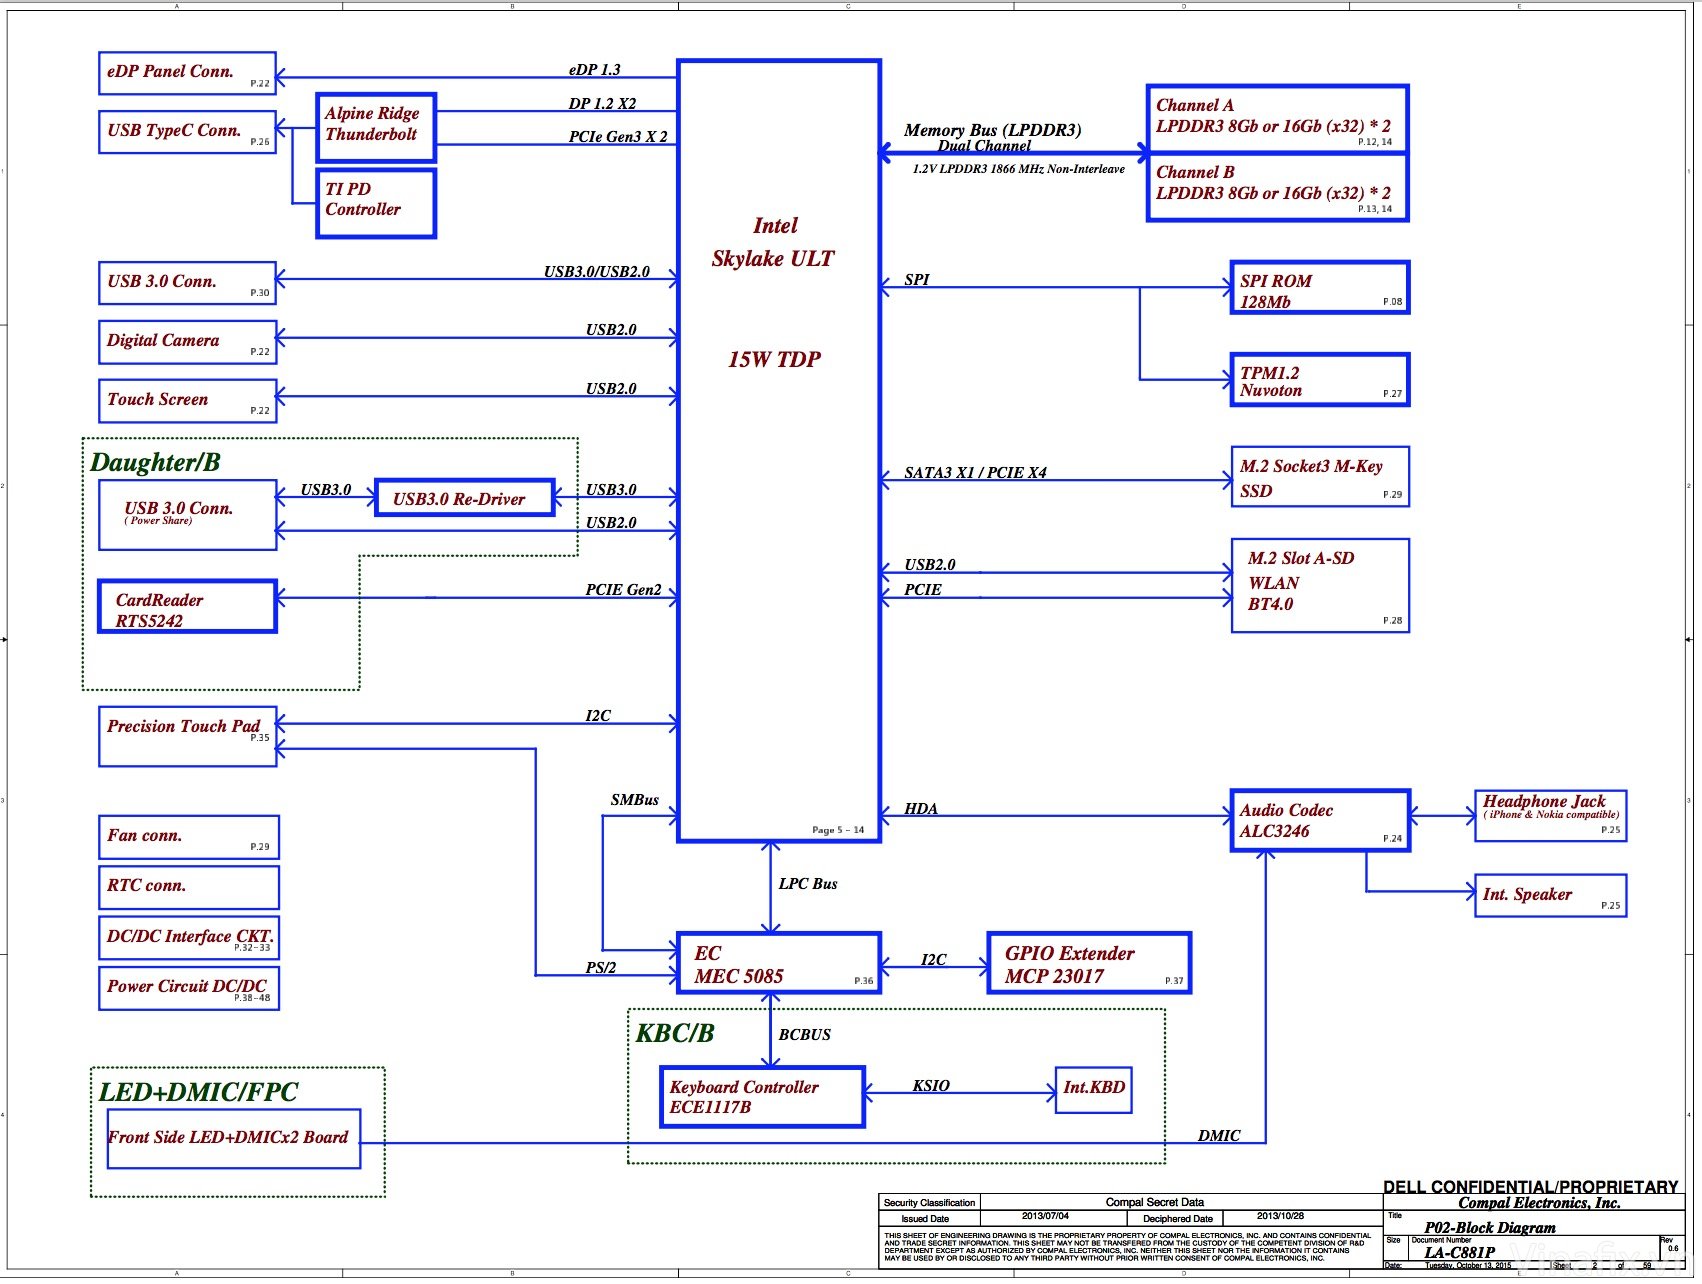Select the DC/DC Interface CKT. block

[x=188, y=938]
